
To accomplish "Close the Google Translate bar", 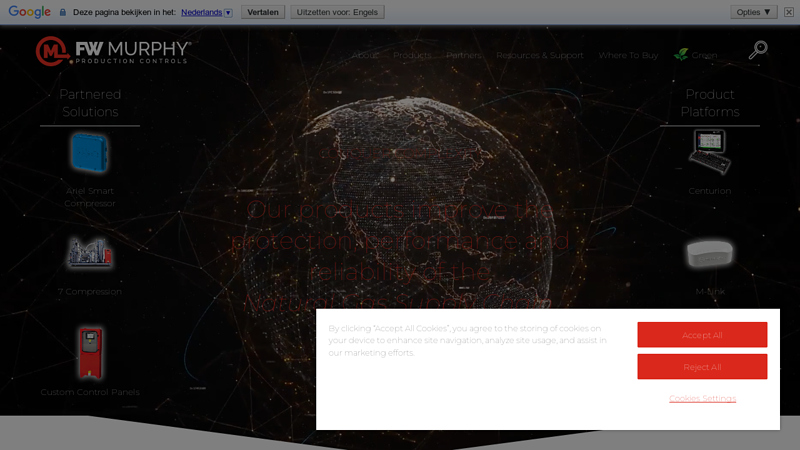I will point(789,12).
